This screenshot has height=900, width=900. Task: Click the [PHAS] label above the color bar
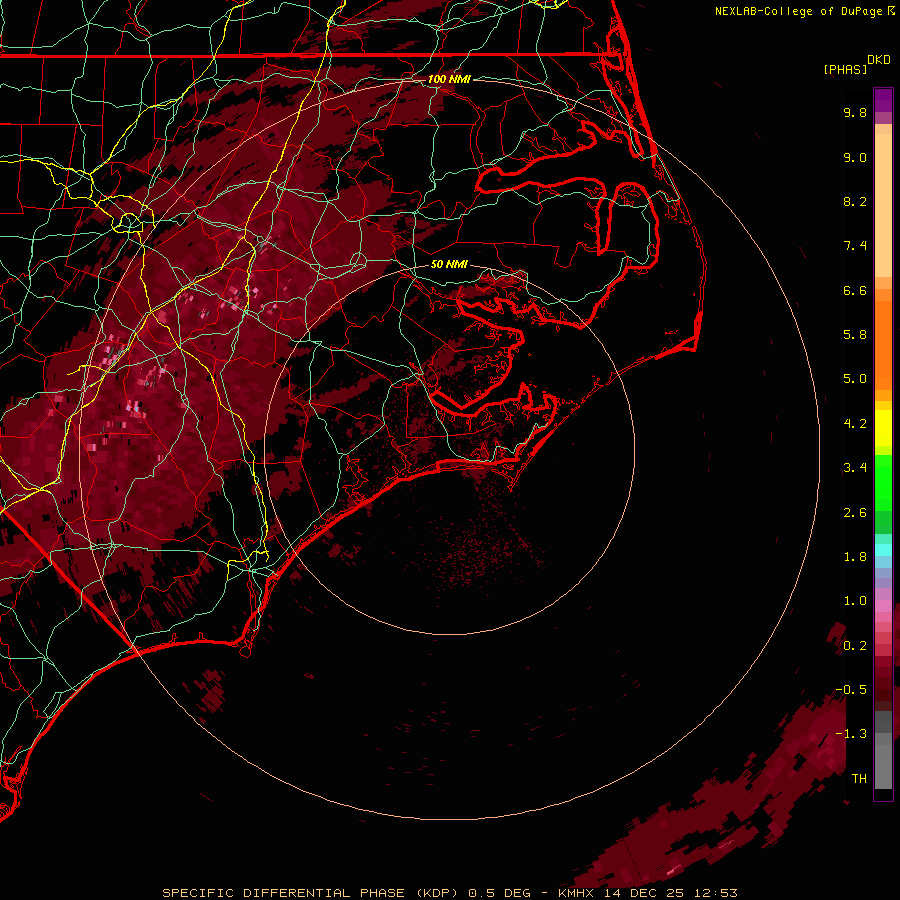click(x=845, y=70)
